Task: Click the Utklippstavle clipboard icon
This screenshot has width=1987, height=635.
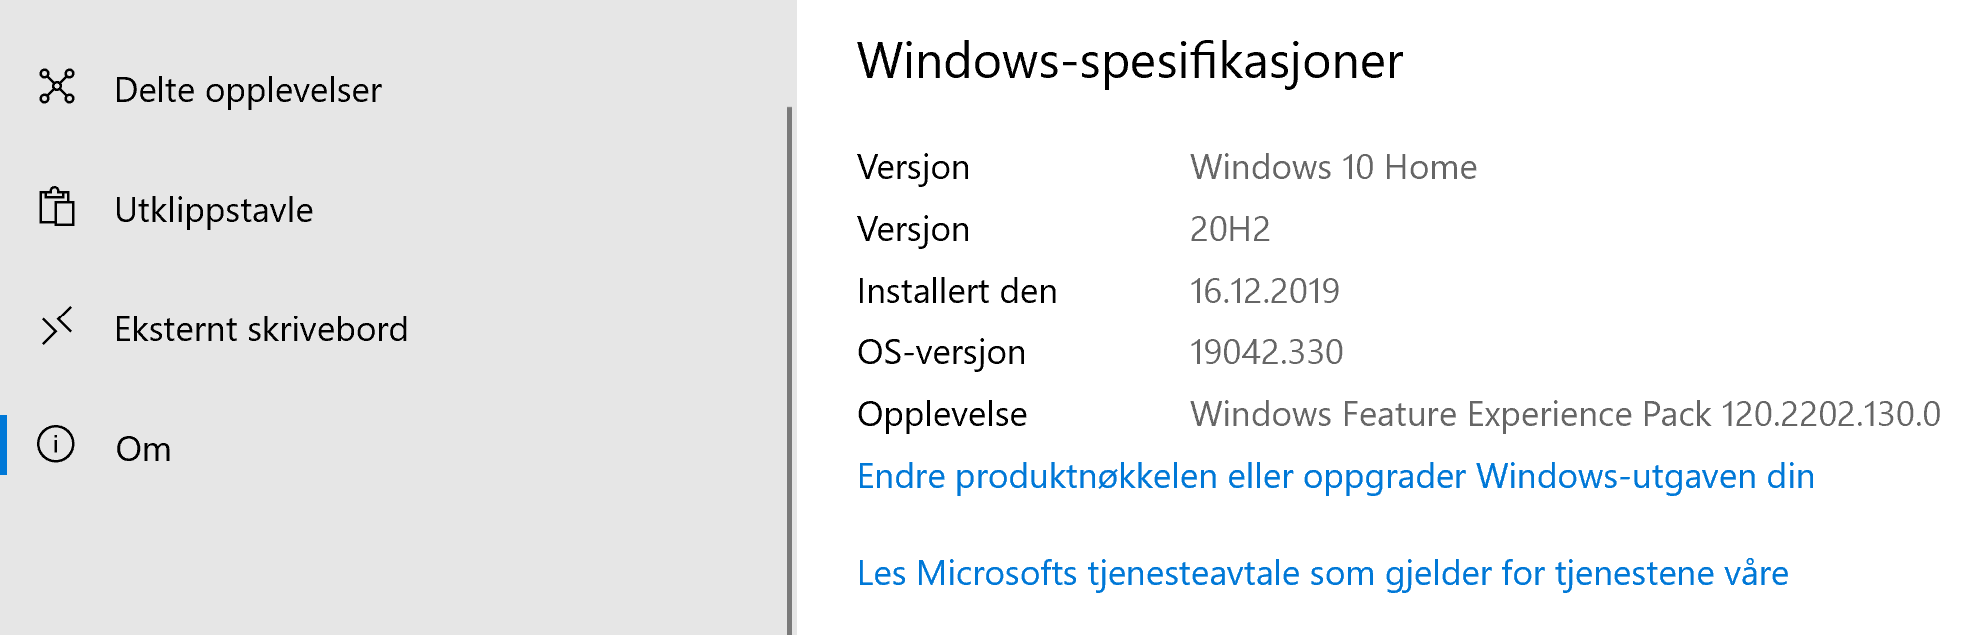Action: (x=57, y=207)
